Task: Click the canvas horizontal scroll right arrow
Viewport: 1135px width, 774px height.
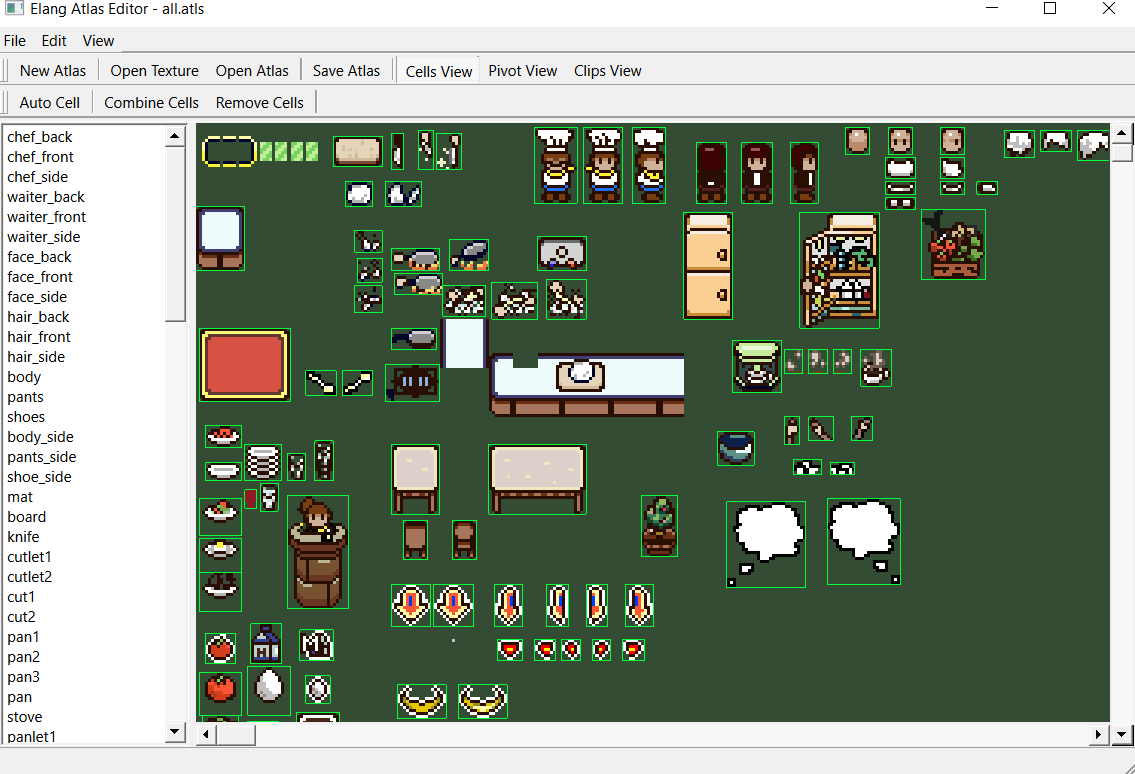Action: pos(1099,735)
